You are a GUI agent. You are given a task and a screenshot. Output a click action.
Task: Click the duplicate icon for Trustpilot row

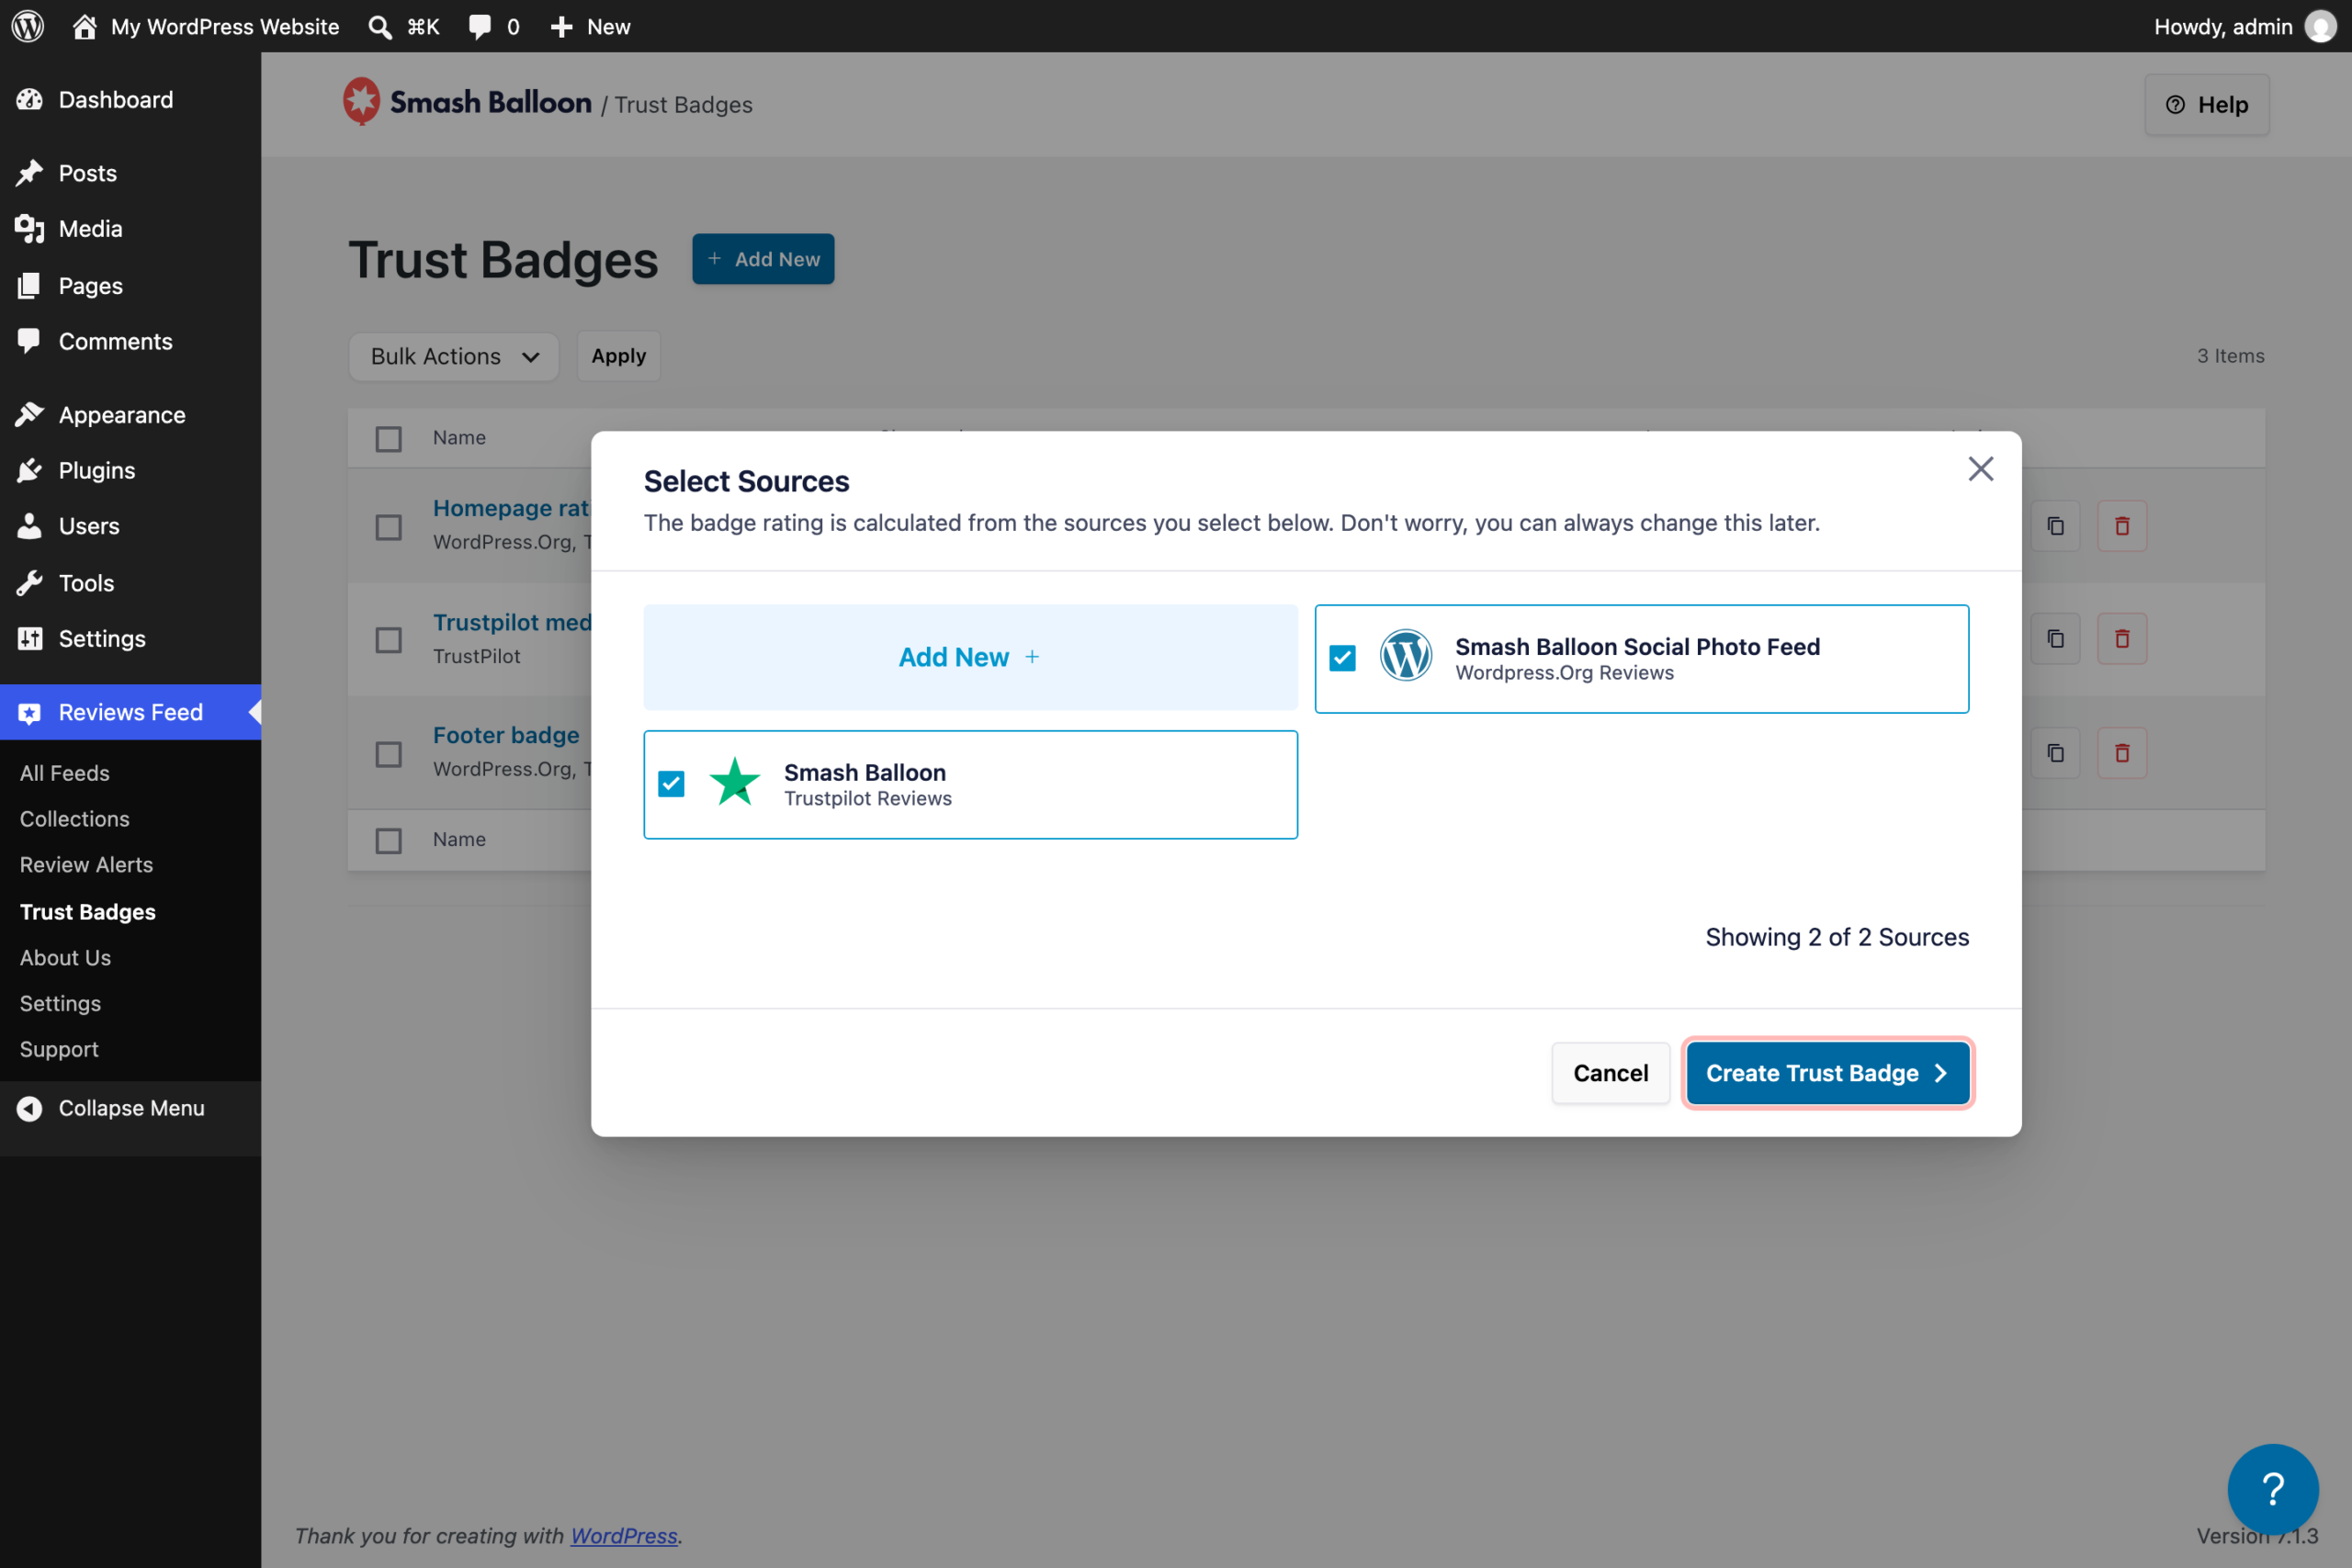tap(2055, 638)
